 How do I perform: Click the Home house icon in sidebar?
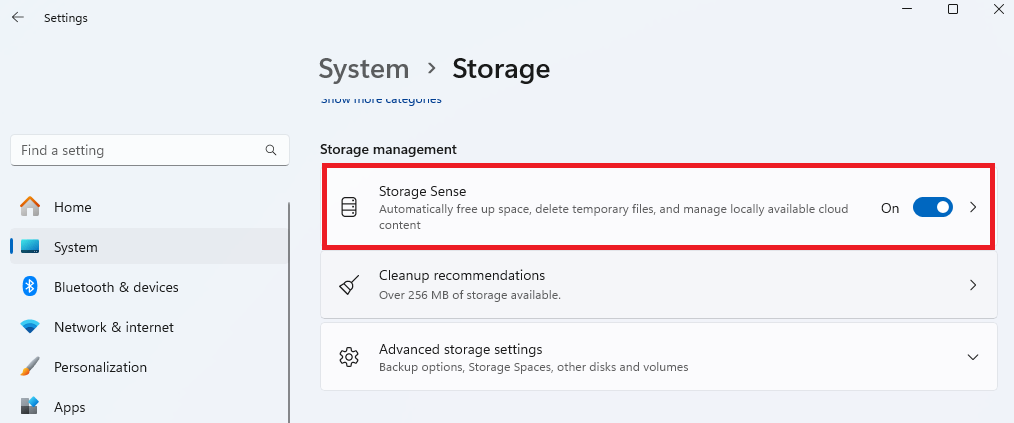30,207
